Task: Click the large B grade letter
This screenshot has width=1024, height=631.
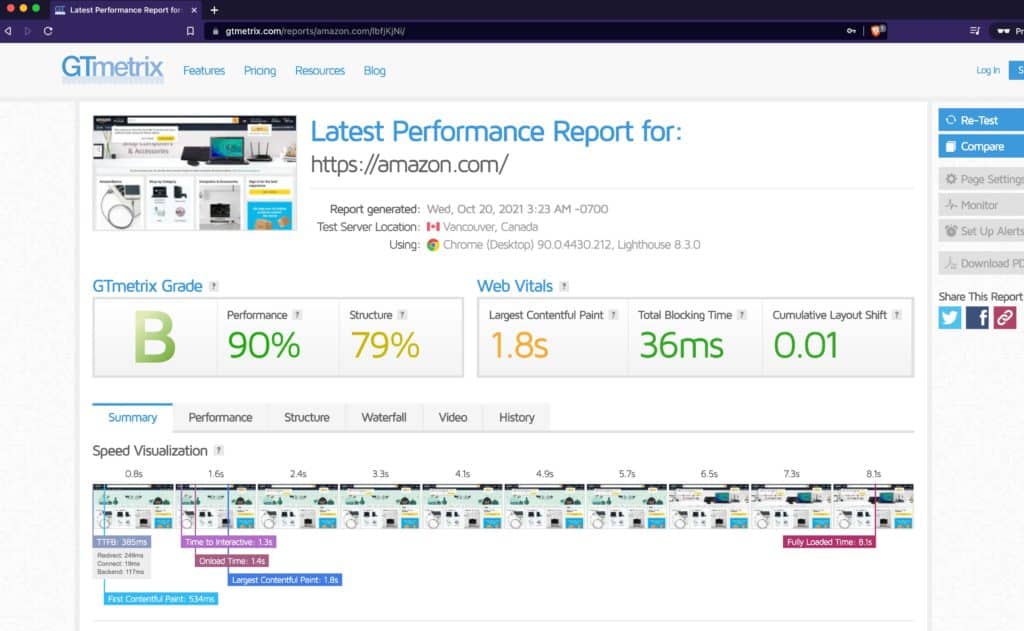Action: pyautogui.click(x=155, y=337)
